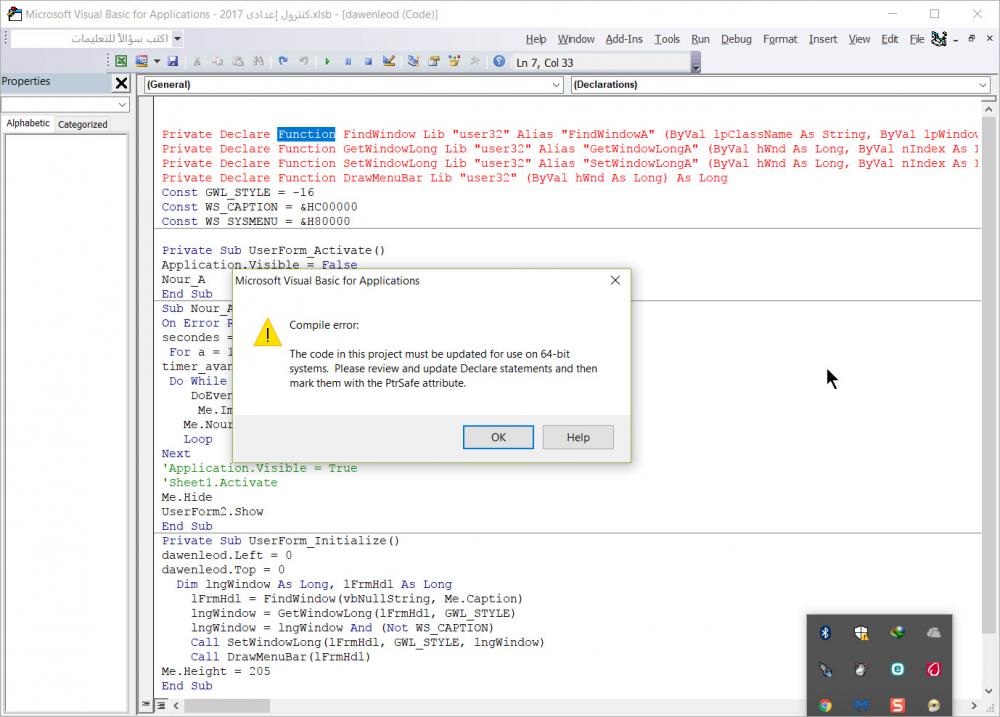The image size is (1000, 717).
Task: Open the Help menu
Action: [536, 39]
